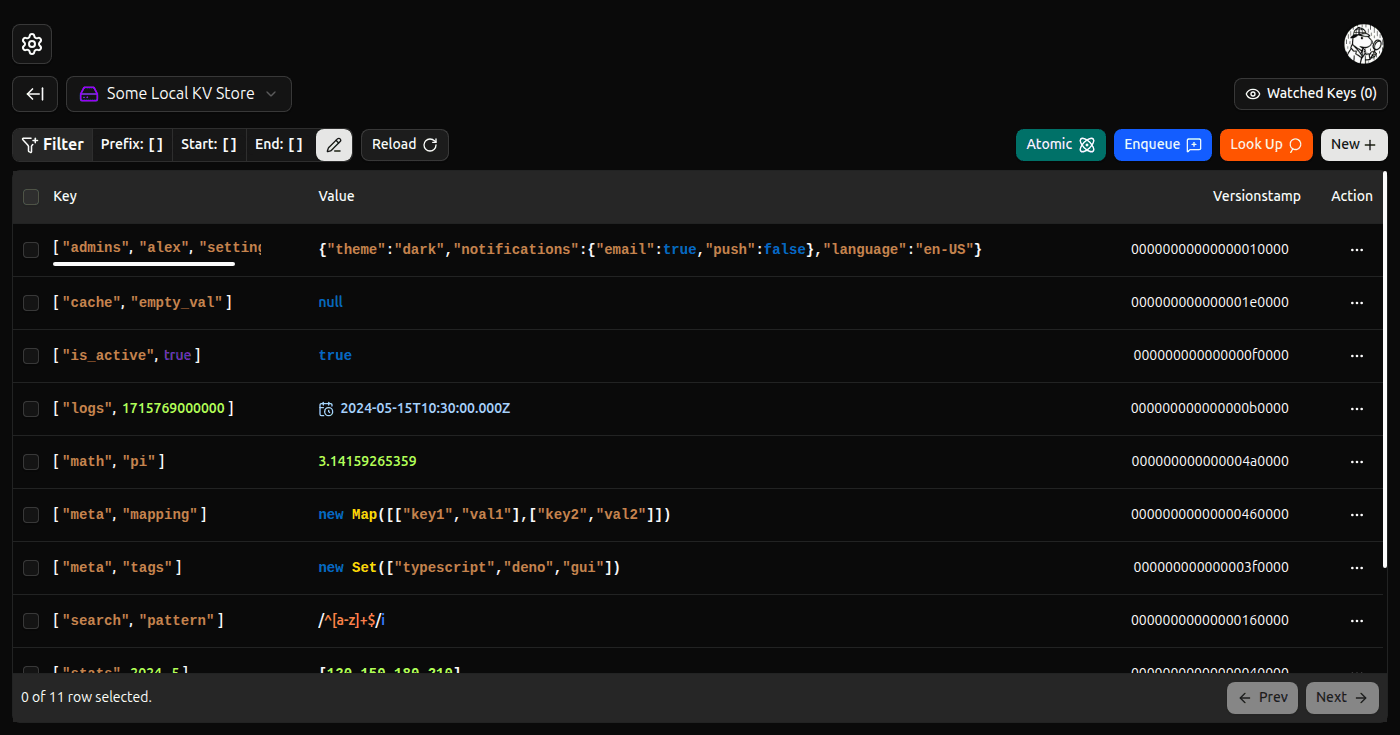This screenshot has width=1400, height=735.
Task: Open the ["meta","mapping"] key
Action: [x=130, y=514]
